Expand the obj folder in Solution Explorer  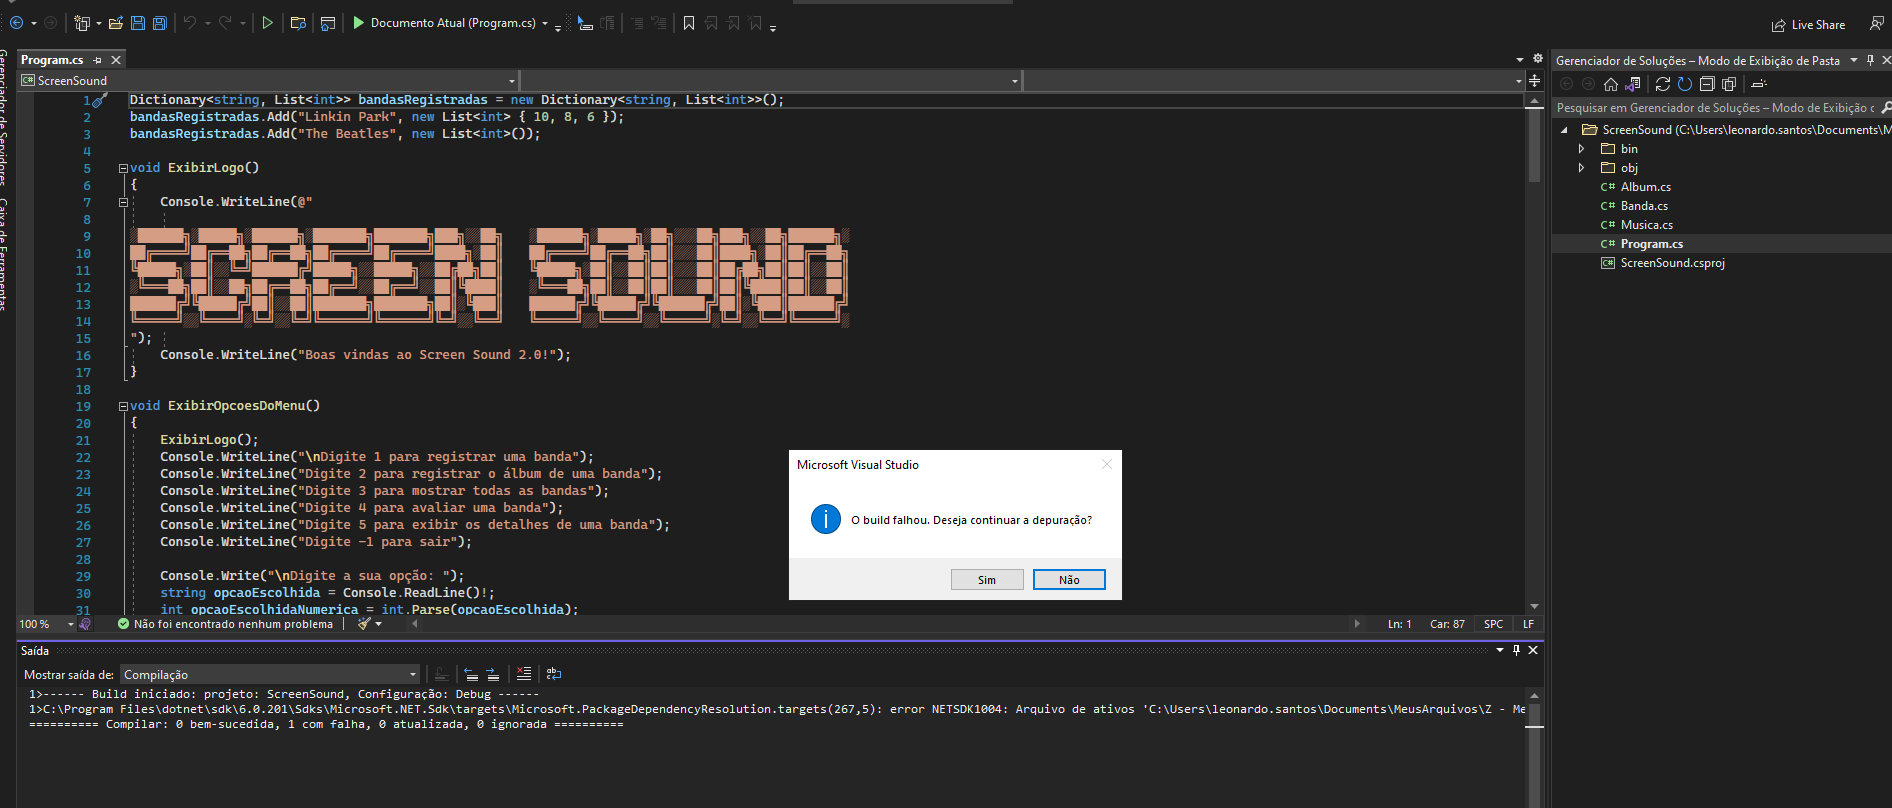coord(1581,168)
